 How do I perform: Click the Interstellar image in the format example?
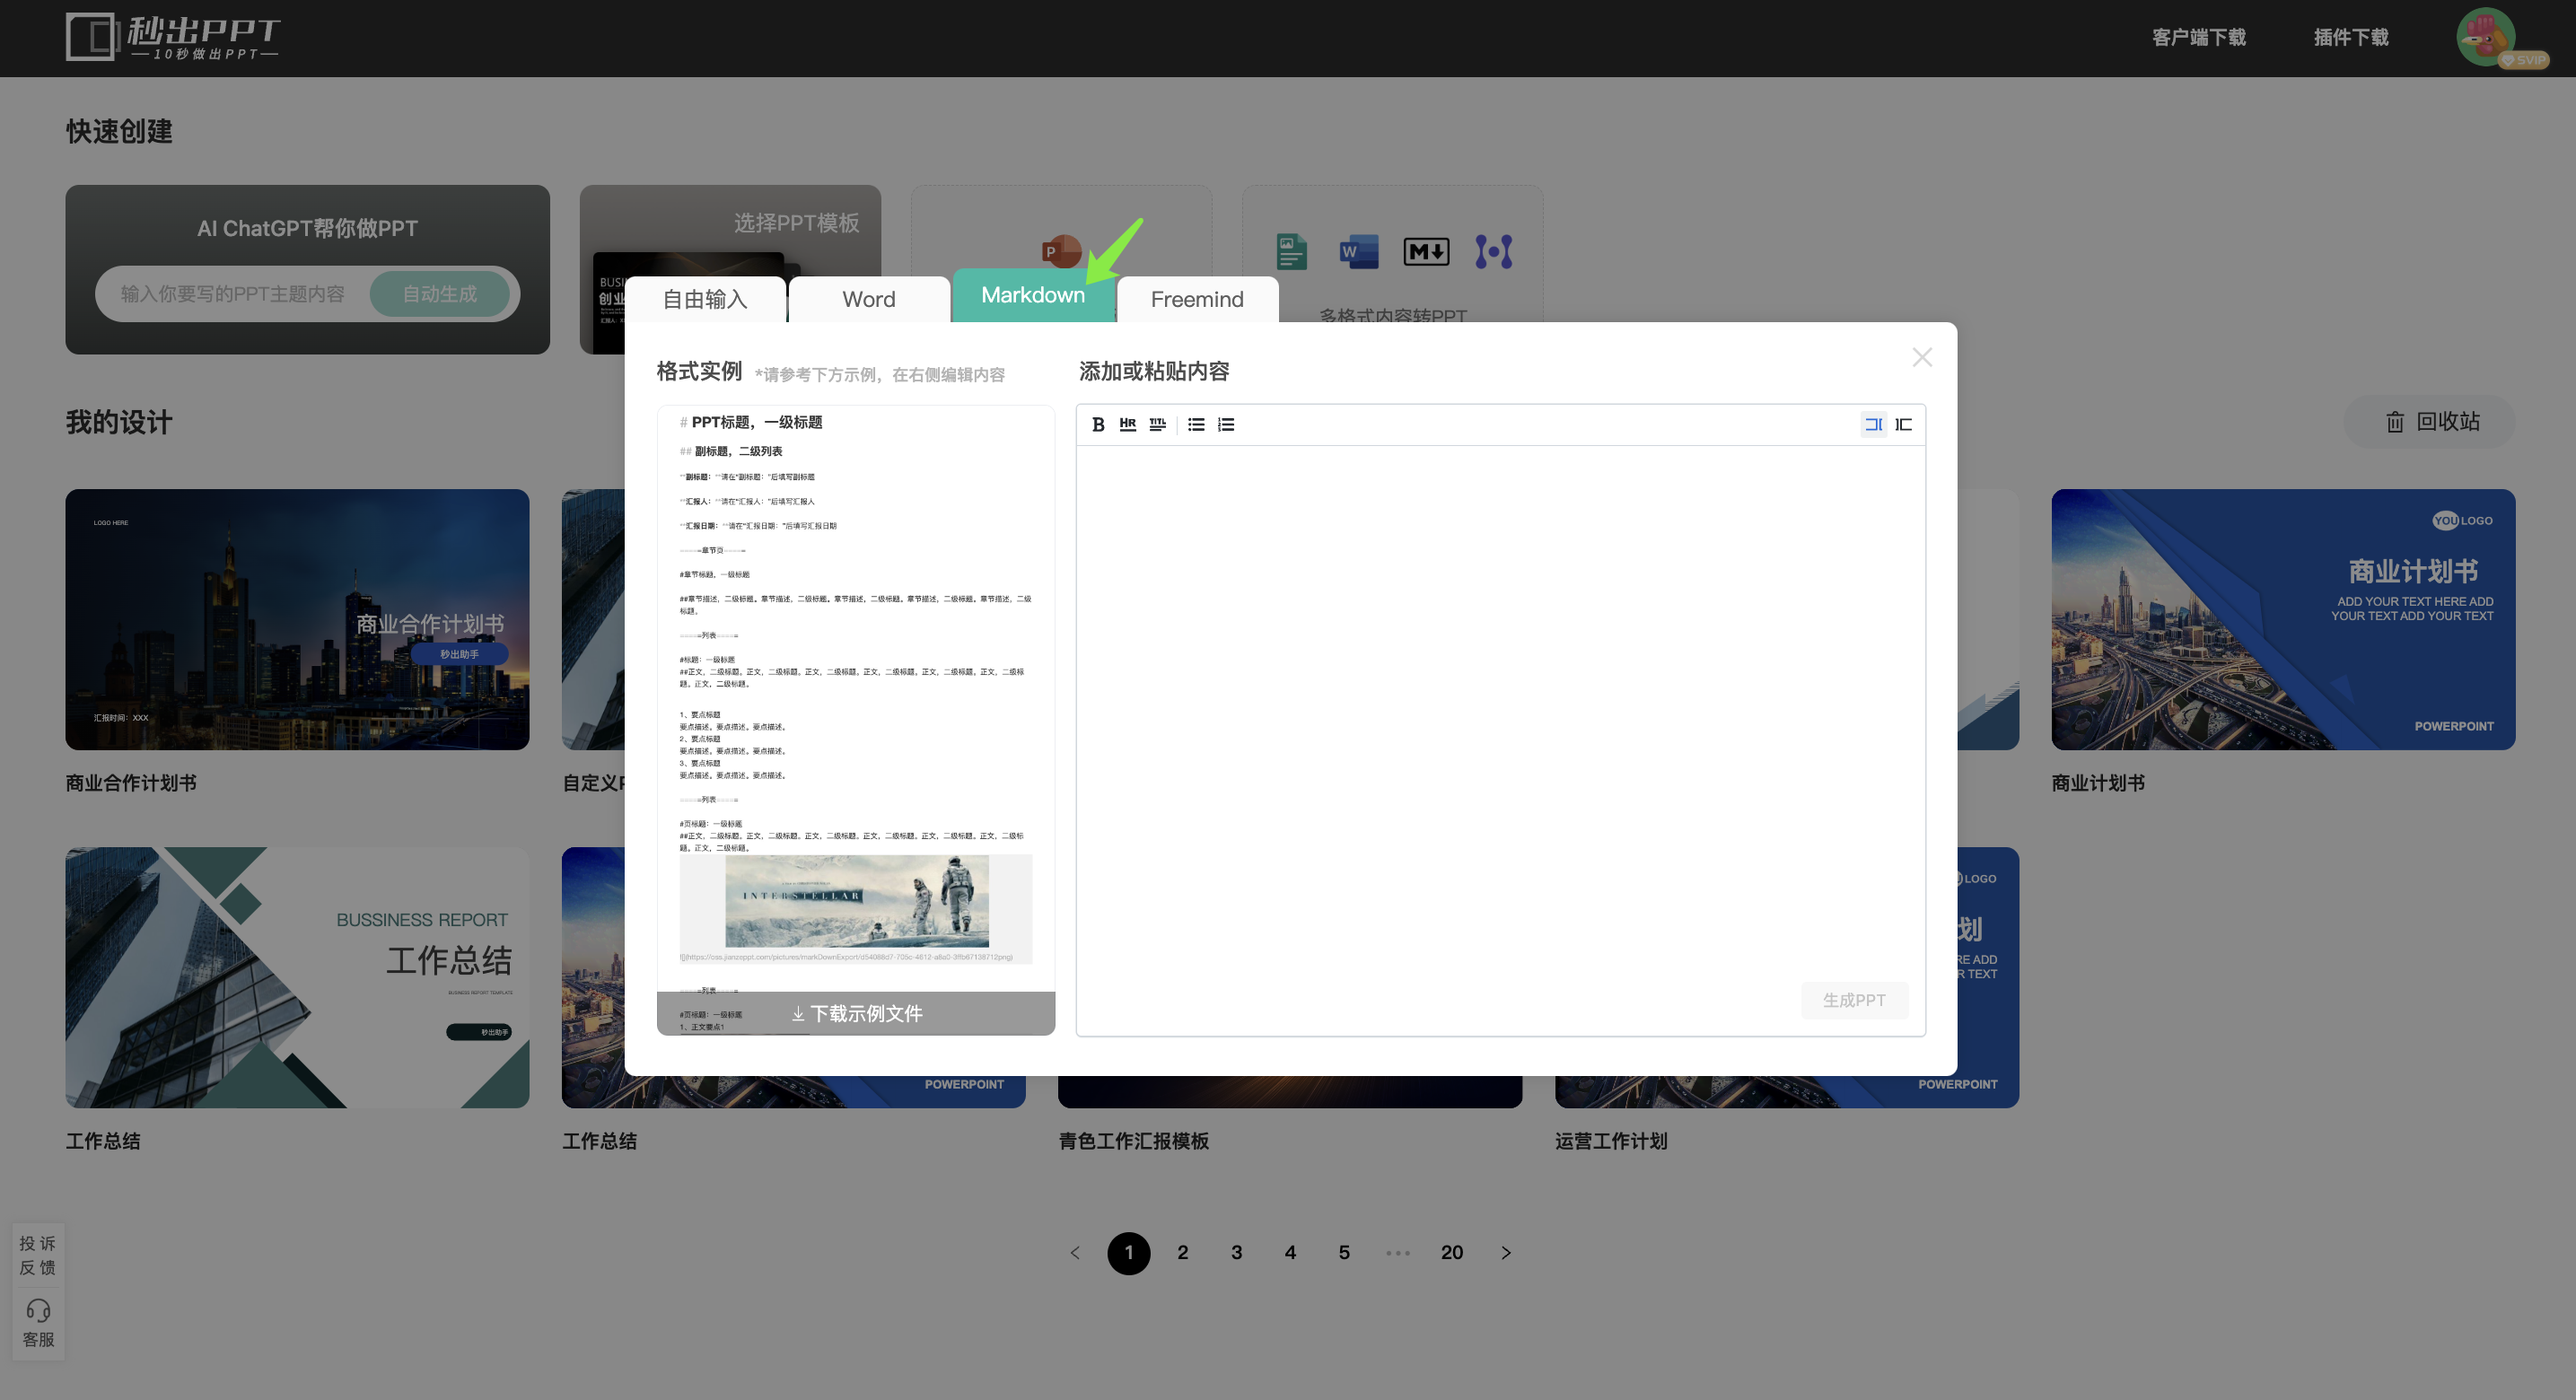coord(856,901)
